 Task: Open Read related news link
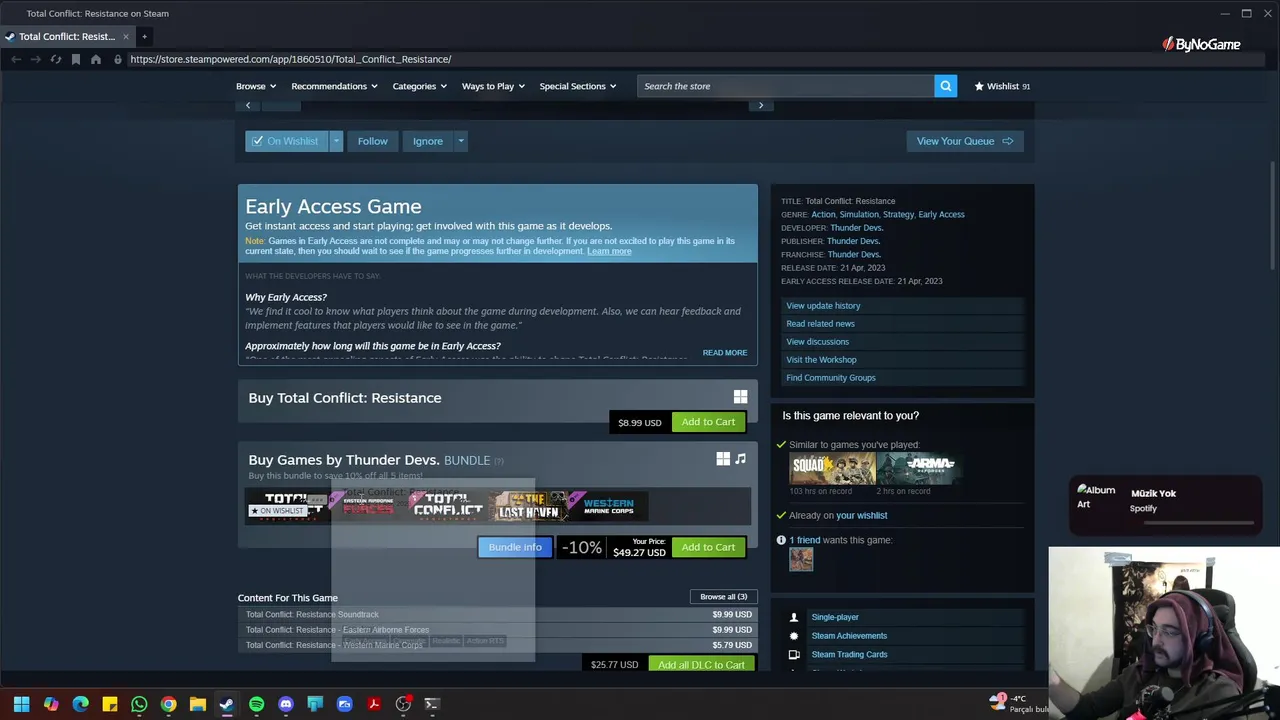tap(820, 324)
